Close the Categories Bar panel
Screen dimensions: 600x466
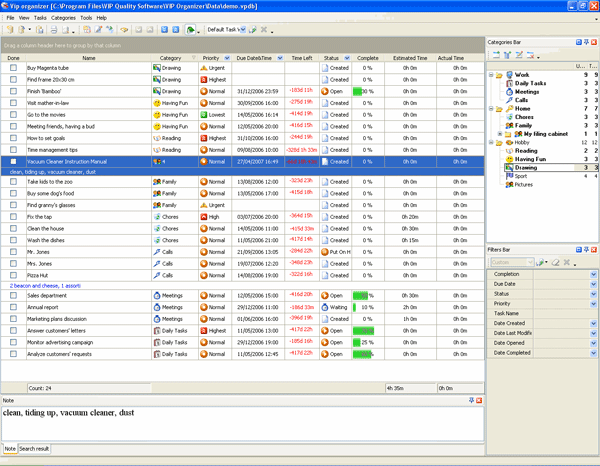coord(593,42)
